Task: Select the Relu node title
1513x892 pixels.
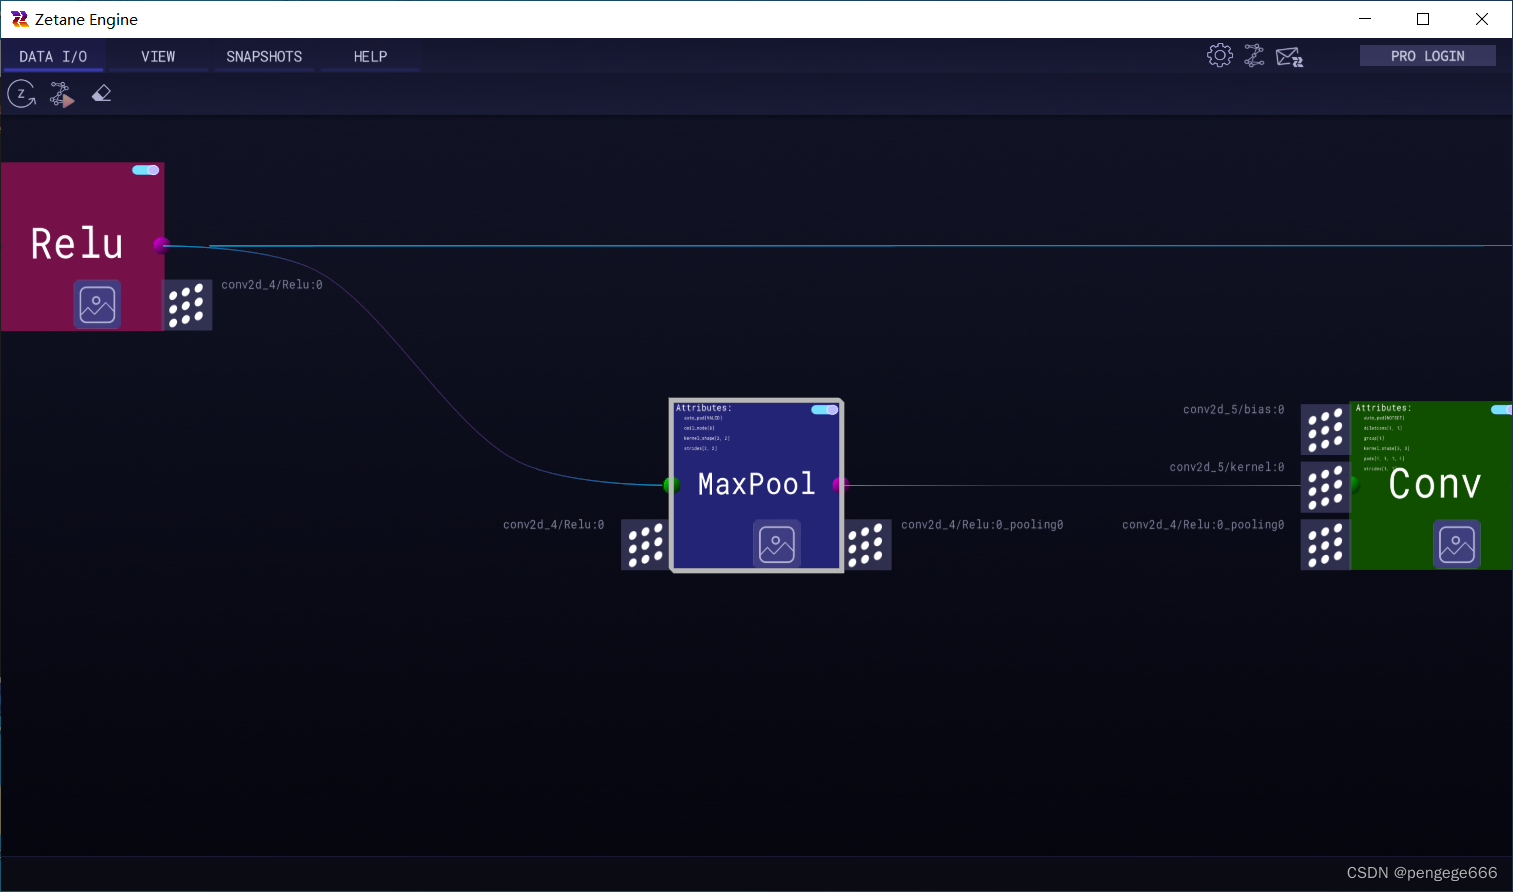Action: (77, 244)
